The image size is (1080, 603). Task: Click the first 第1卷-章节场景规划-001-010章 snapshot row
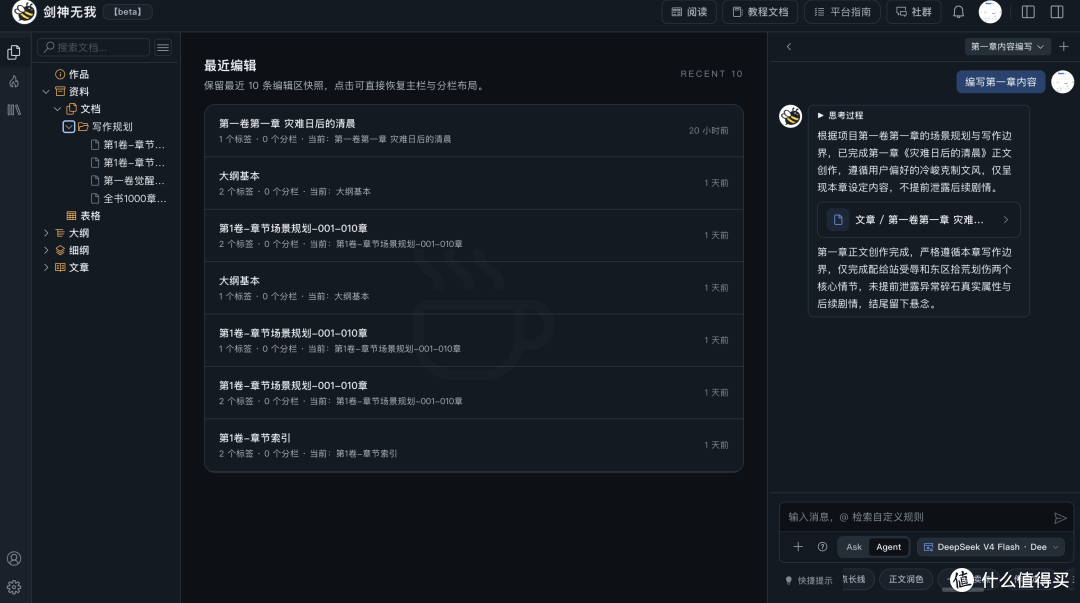click(473, 236)
